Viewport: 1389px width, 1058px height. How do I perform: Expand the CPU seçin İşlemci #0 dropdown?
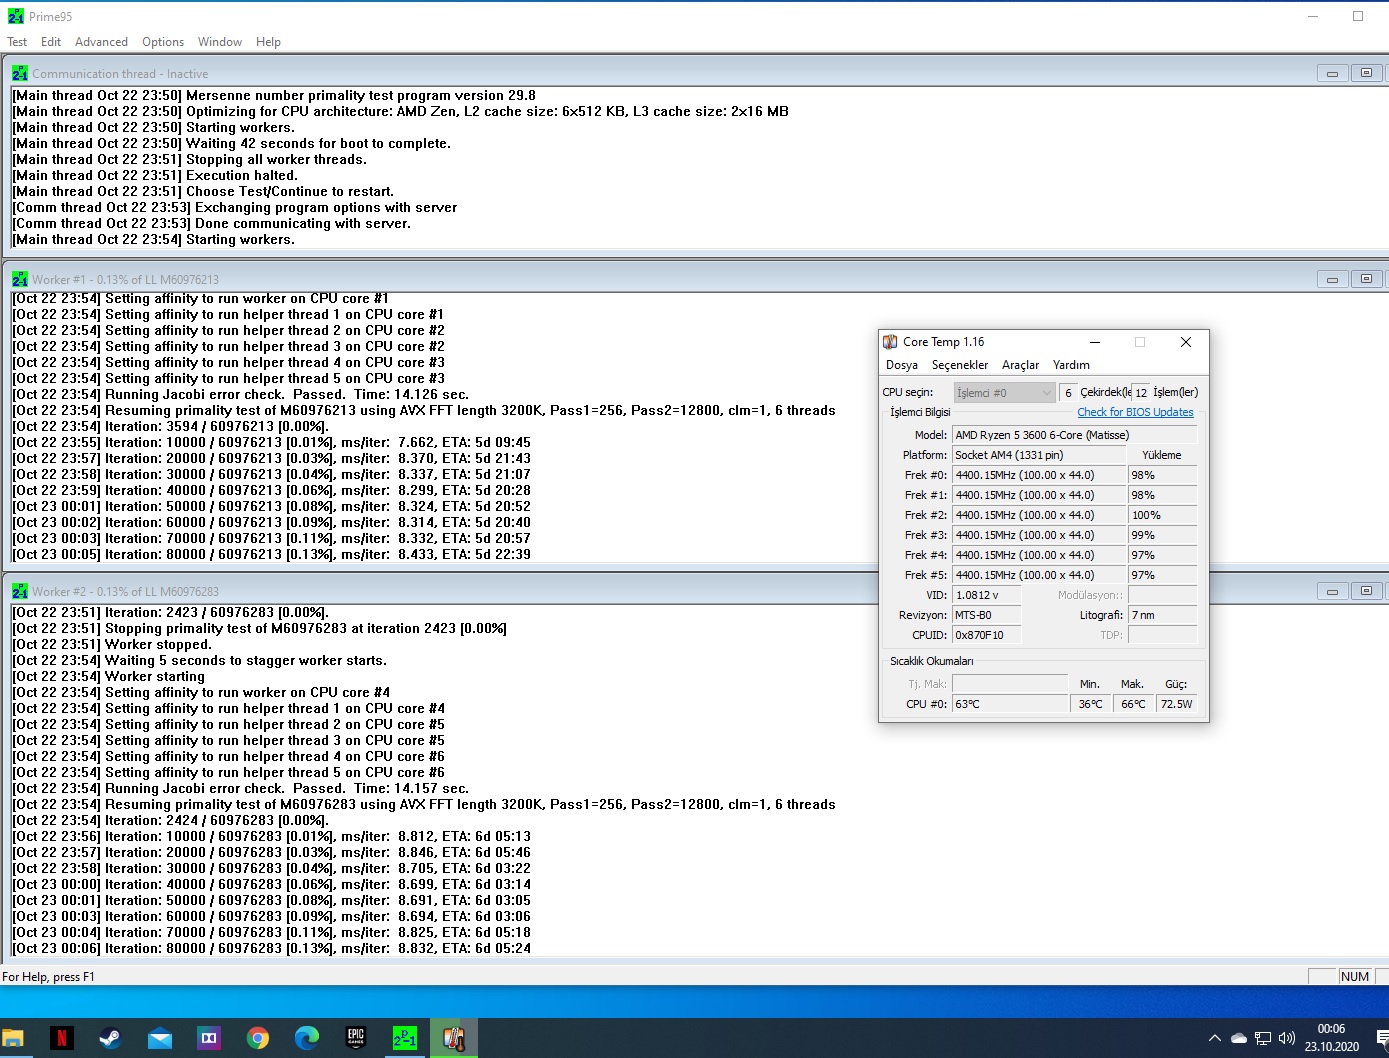click(x=1004, y=393)
